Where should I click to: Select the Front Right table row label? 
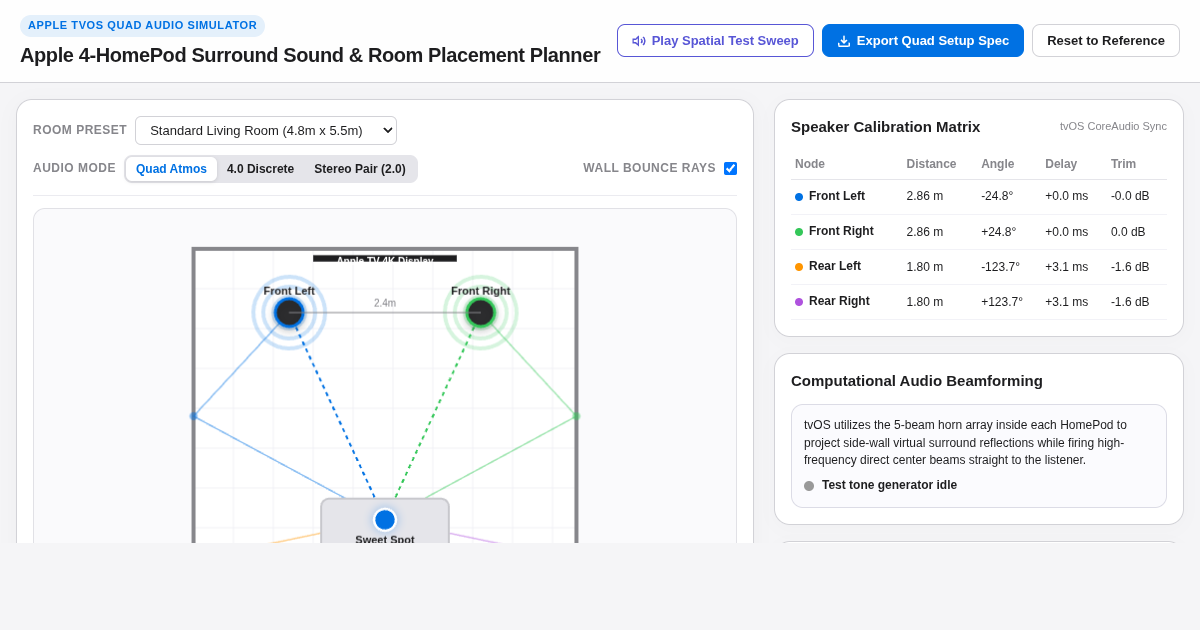tap(841, 231)
